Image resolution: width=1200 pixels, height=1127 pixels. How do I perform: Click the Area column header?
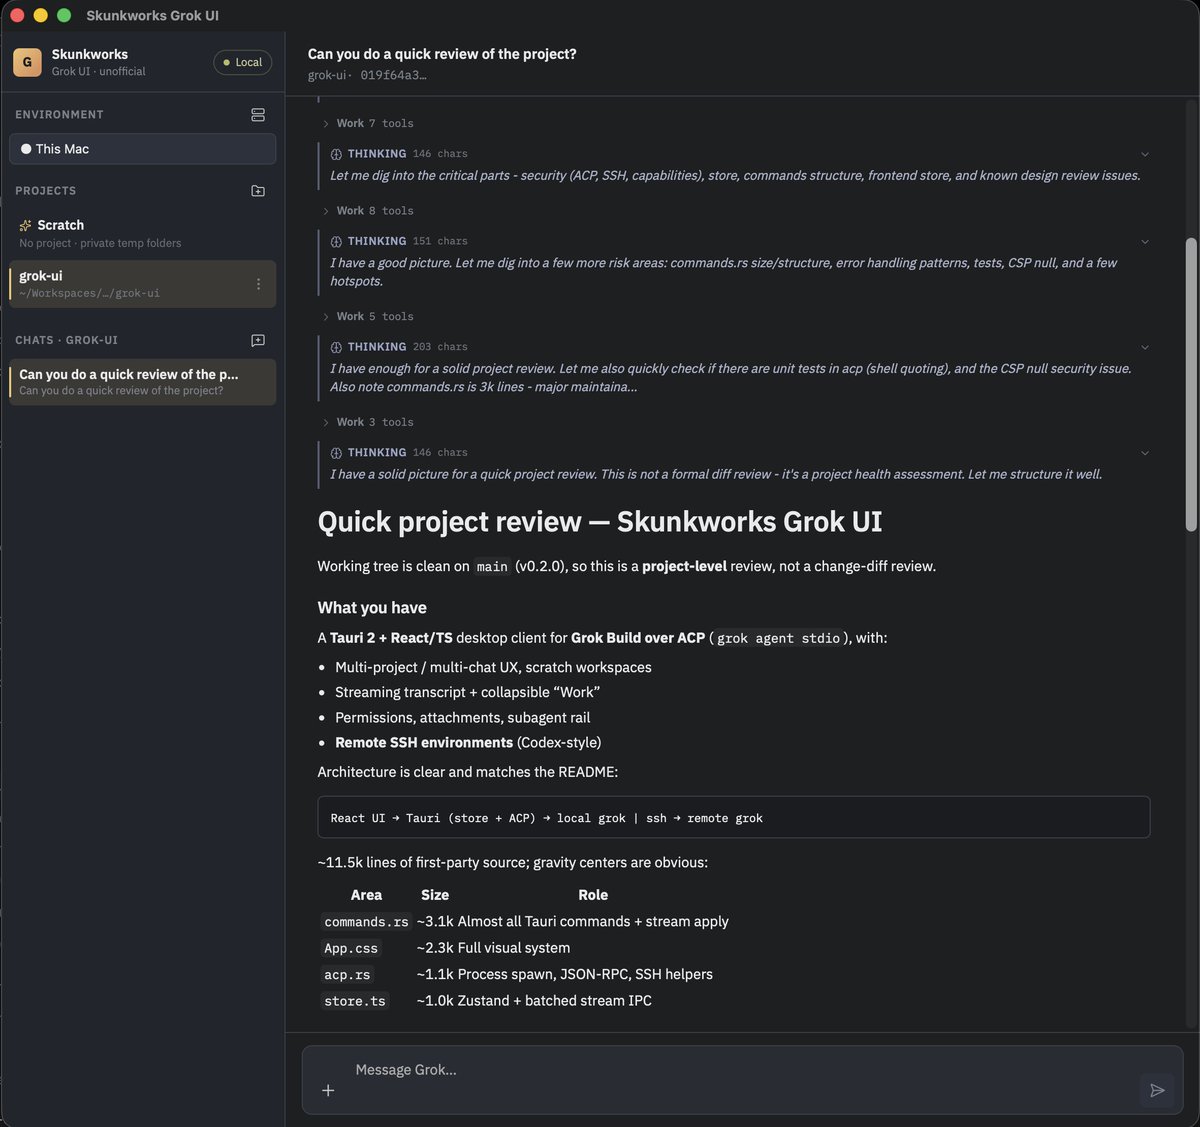pyautogui.click(x=366, y=895)
